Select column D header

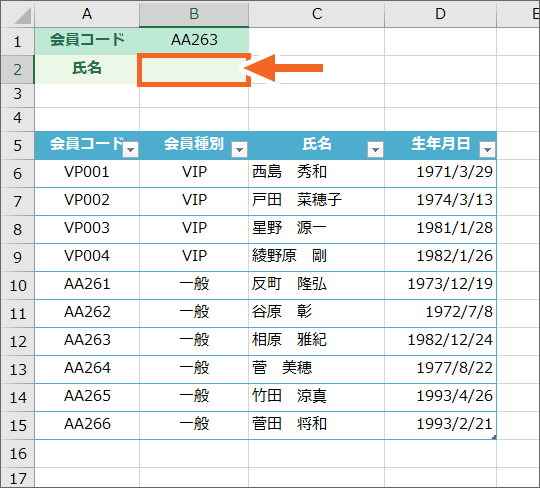(440, 14)
